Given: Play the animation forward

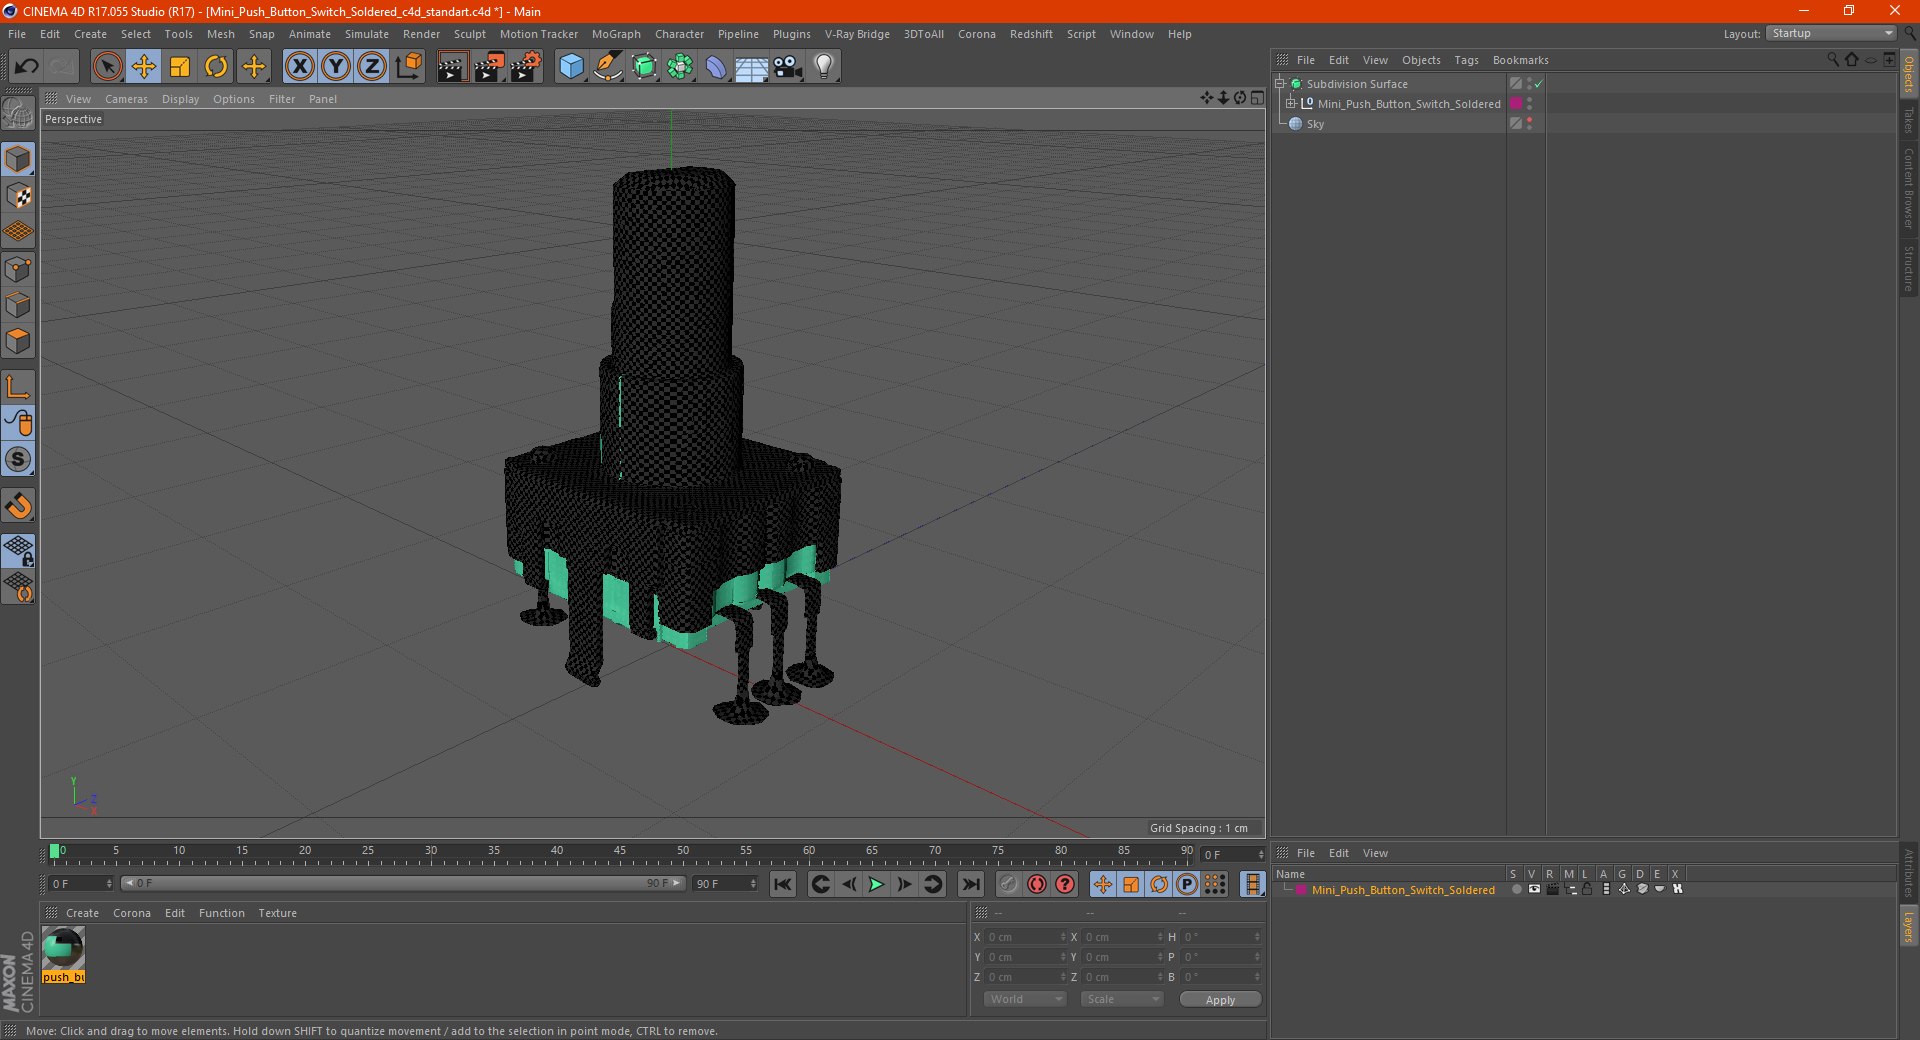Looking at the screenshot, I should (x=876, y=884).
